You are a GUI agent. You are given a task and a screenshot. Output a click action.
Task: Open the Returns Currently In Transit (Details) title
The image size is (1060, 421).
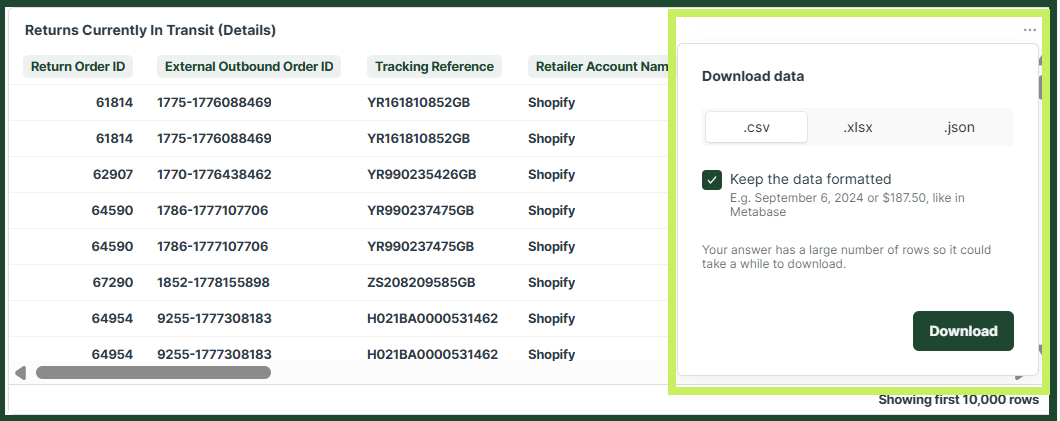(x=150, y=30)
